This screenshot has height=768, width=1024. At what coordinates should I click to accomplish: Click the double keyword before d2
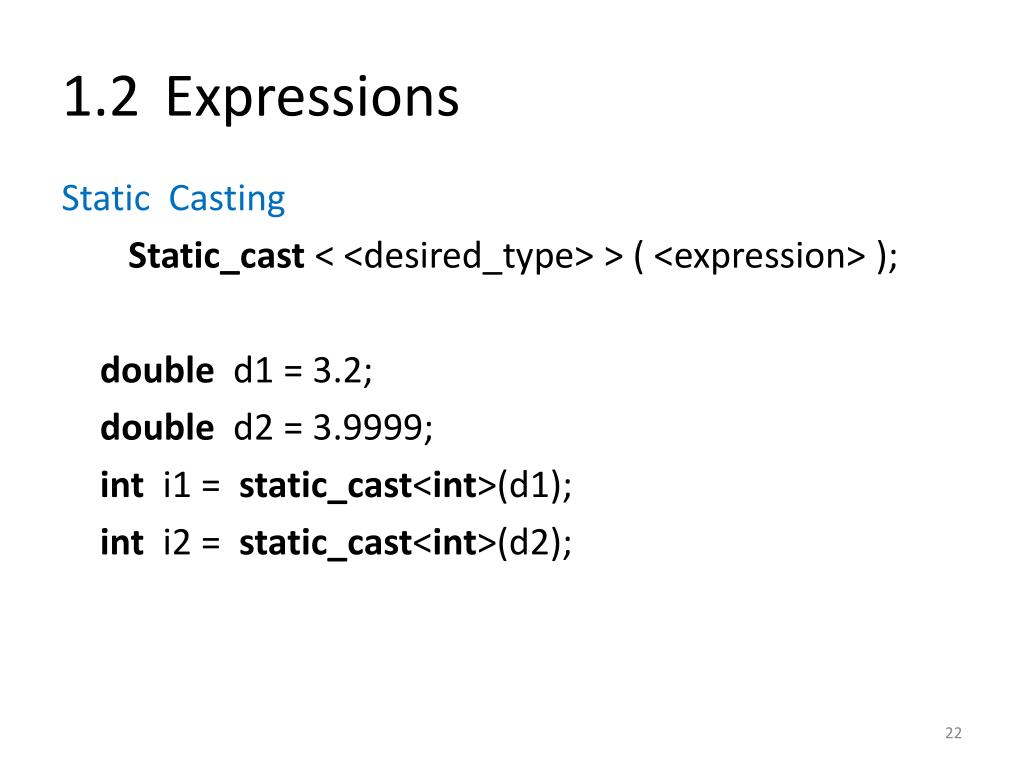pos(157,427)
